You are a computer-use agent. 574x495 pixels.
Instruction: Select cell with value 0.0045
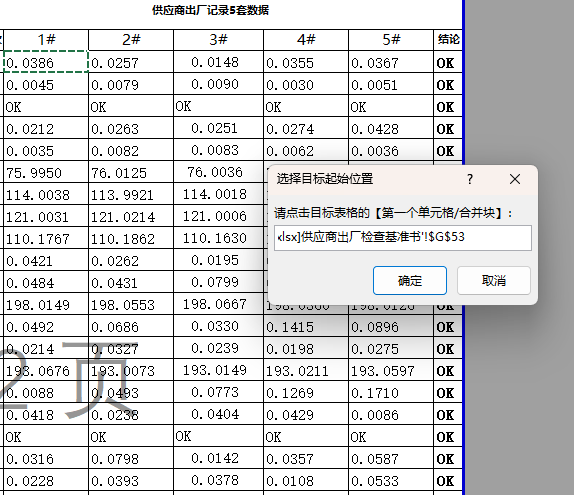pos(46,84)
